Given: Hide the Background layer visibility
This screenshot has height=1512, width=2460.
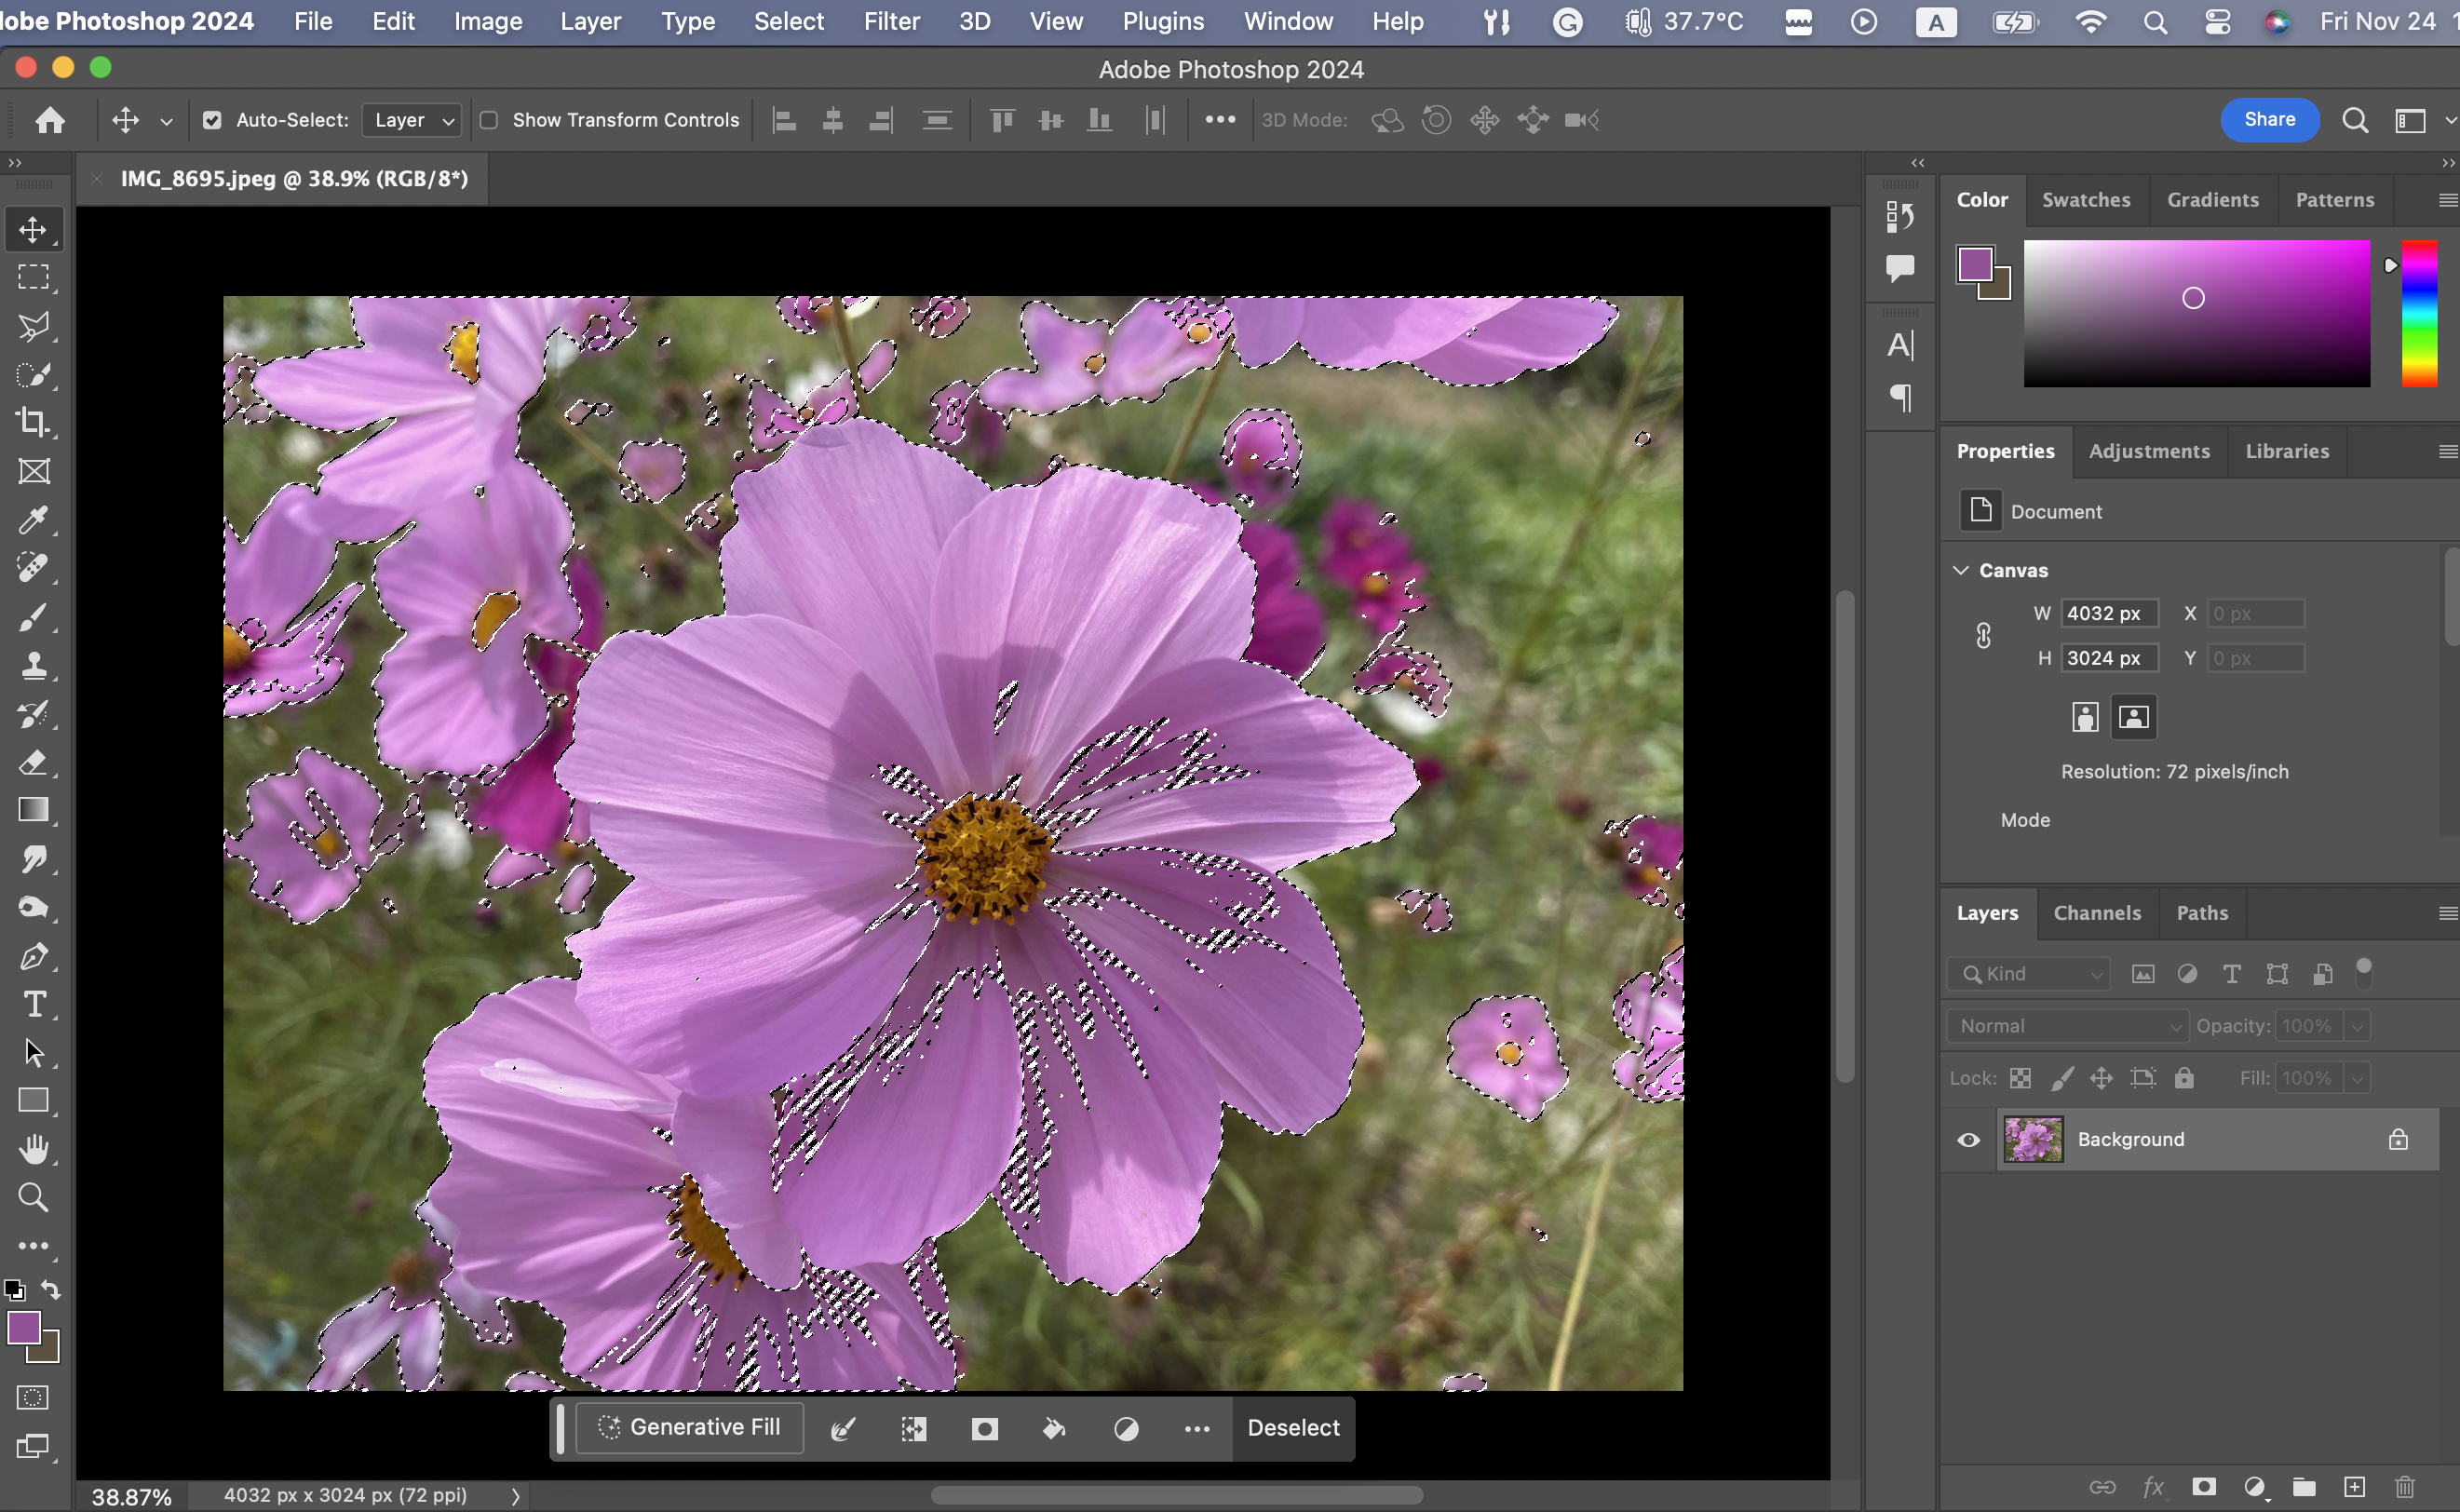Looking at the screenshot, I should coord(1968,1140).
